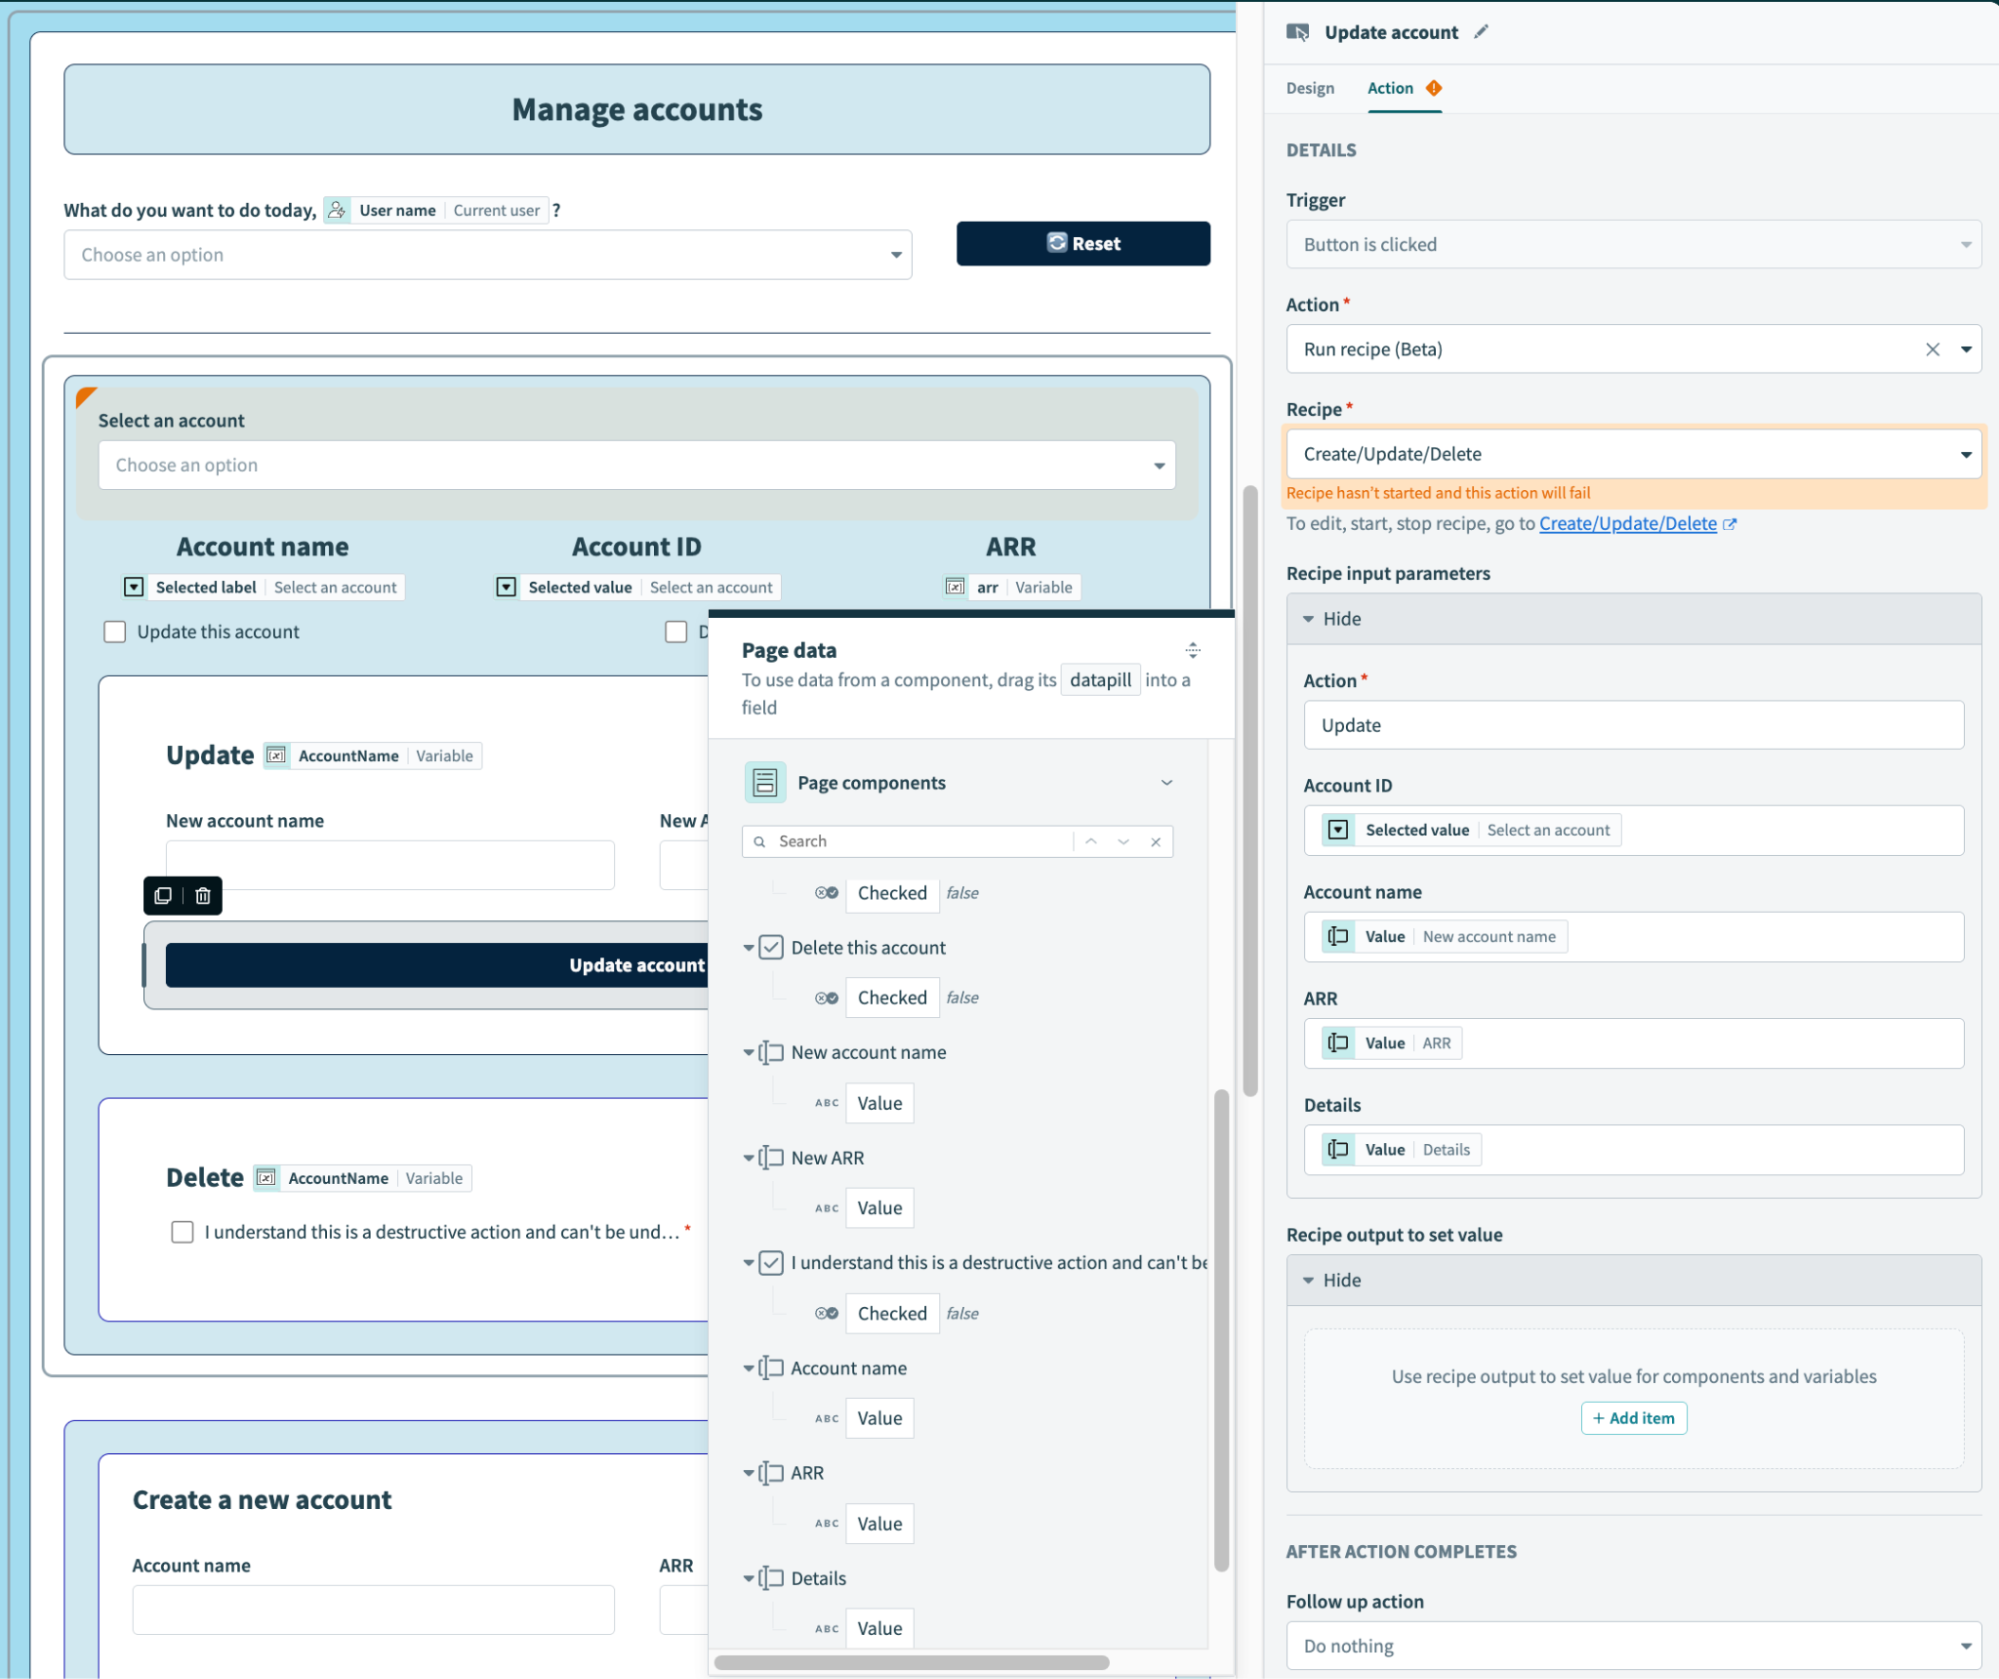Screen dimensions: 1999x1679
Task: Clear the Run recipe (Beta) action selection
Action: [1932, 349]
